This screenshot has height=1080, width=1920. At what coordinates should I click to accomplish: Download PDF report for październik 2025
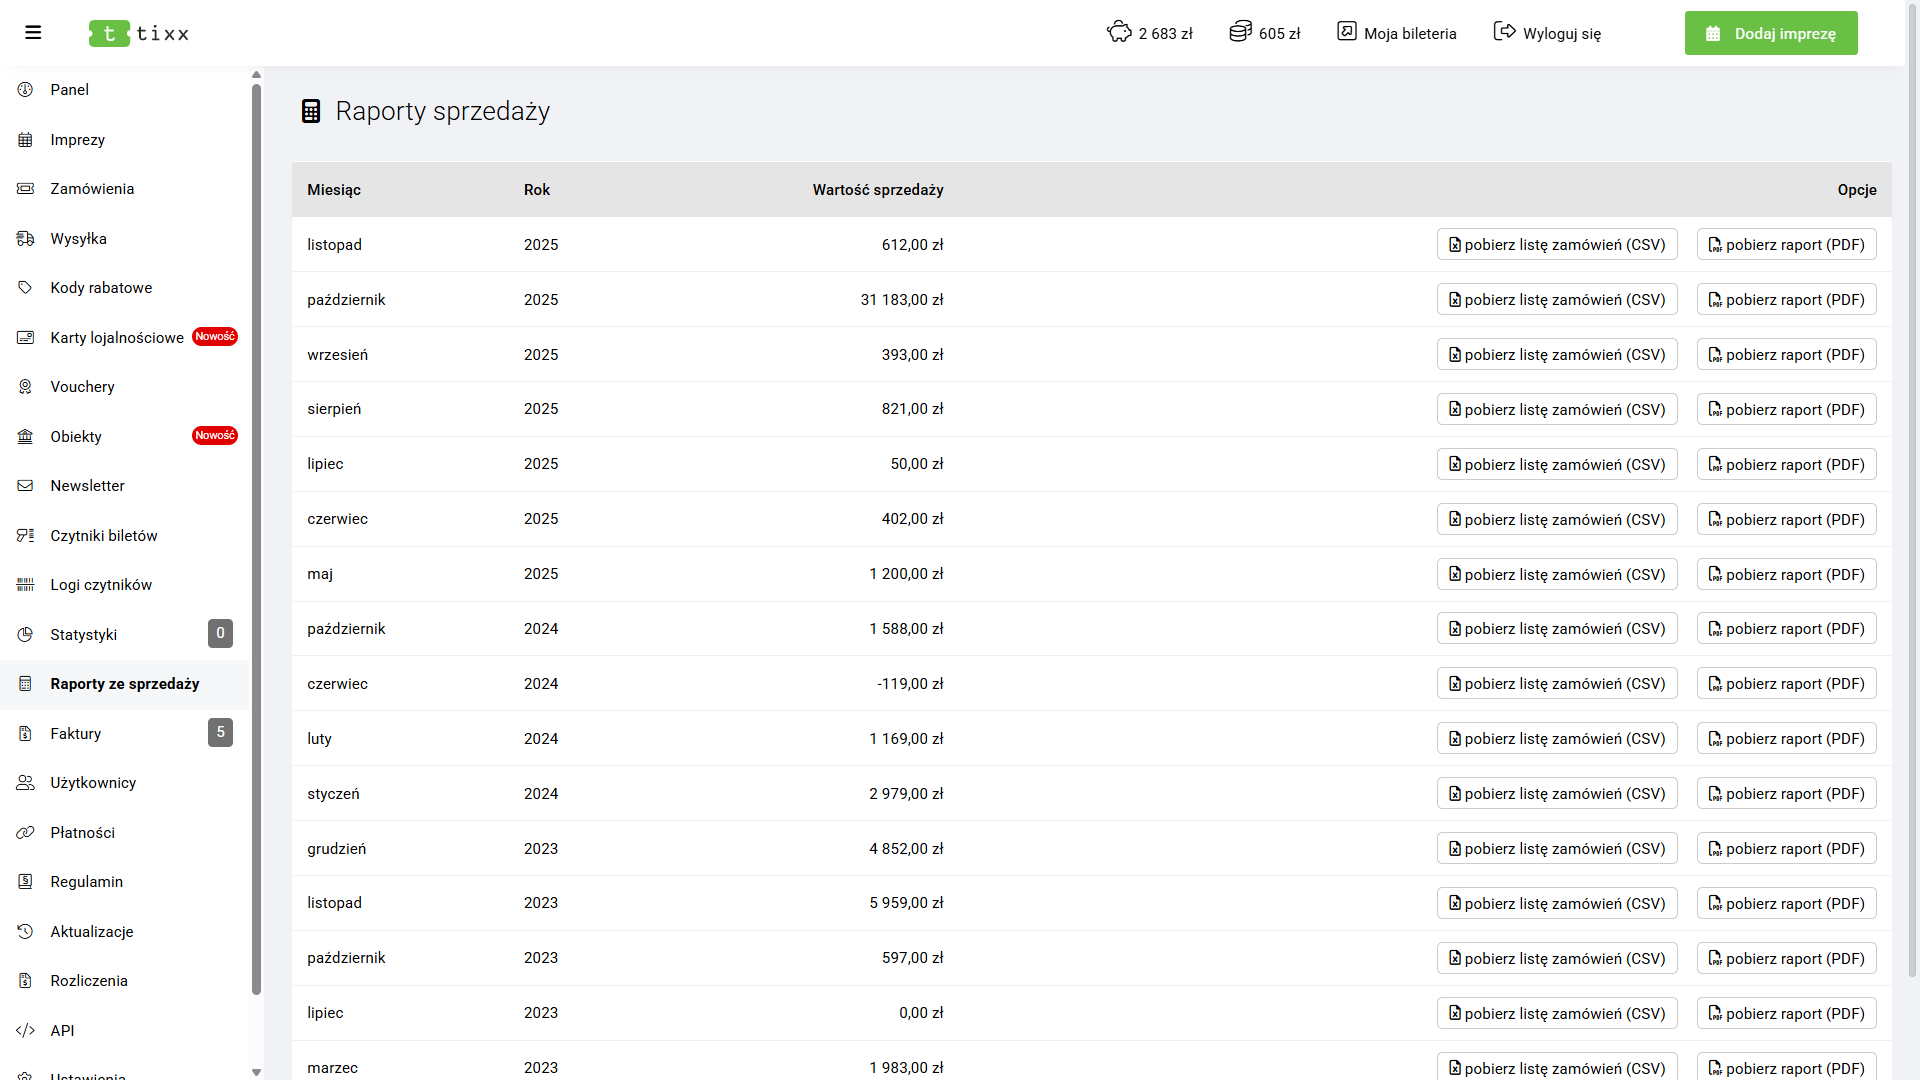click(1786, 300)
